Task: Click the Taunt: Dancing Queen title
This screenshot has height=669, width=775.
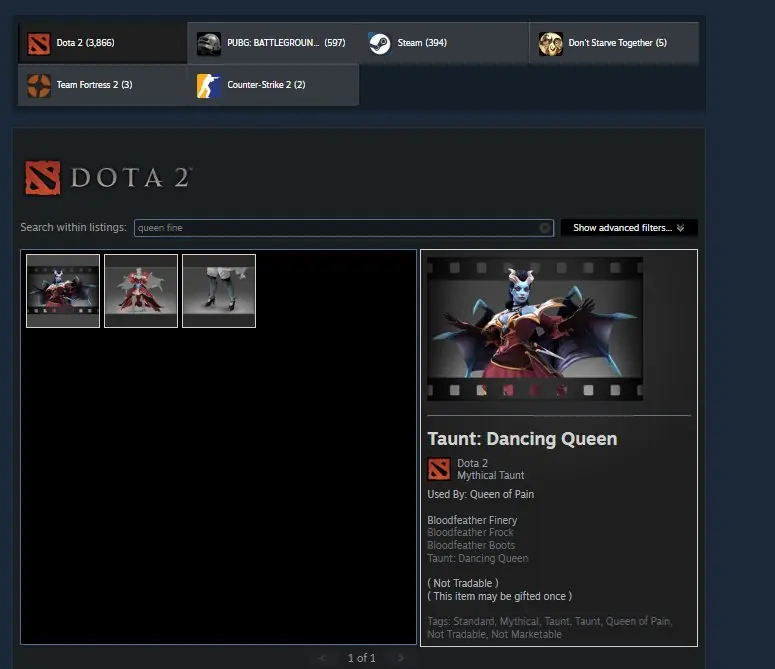Action: click(522, 439)
